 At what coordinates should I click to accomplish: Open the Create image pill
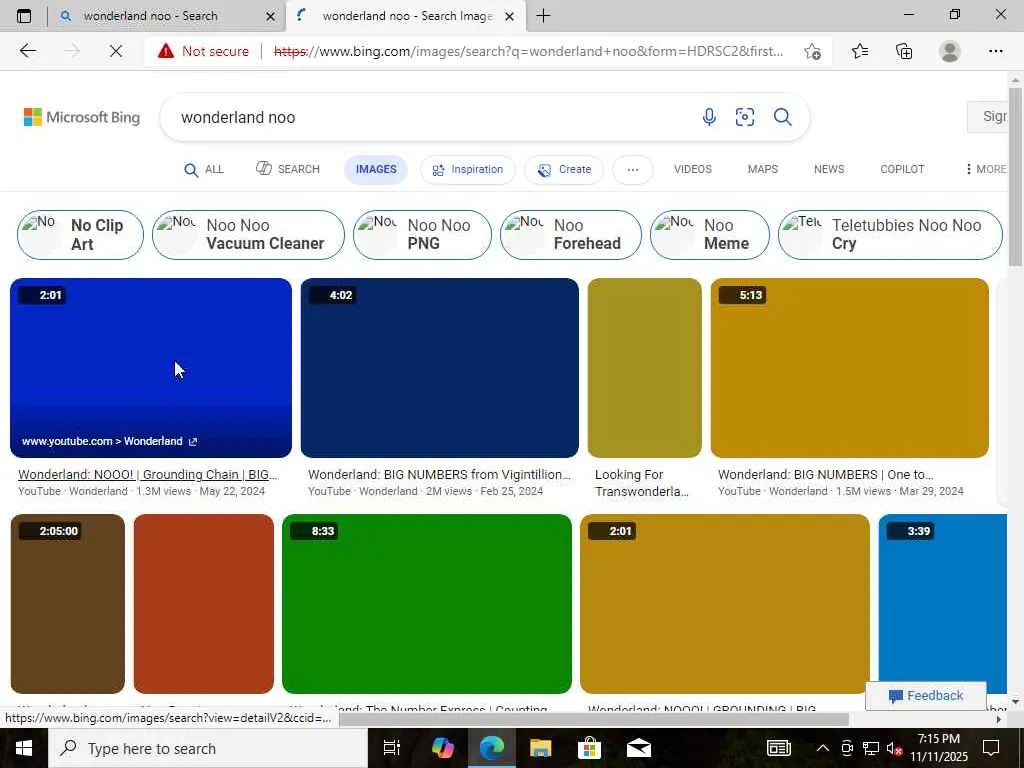564,169
